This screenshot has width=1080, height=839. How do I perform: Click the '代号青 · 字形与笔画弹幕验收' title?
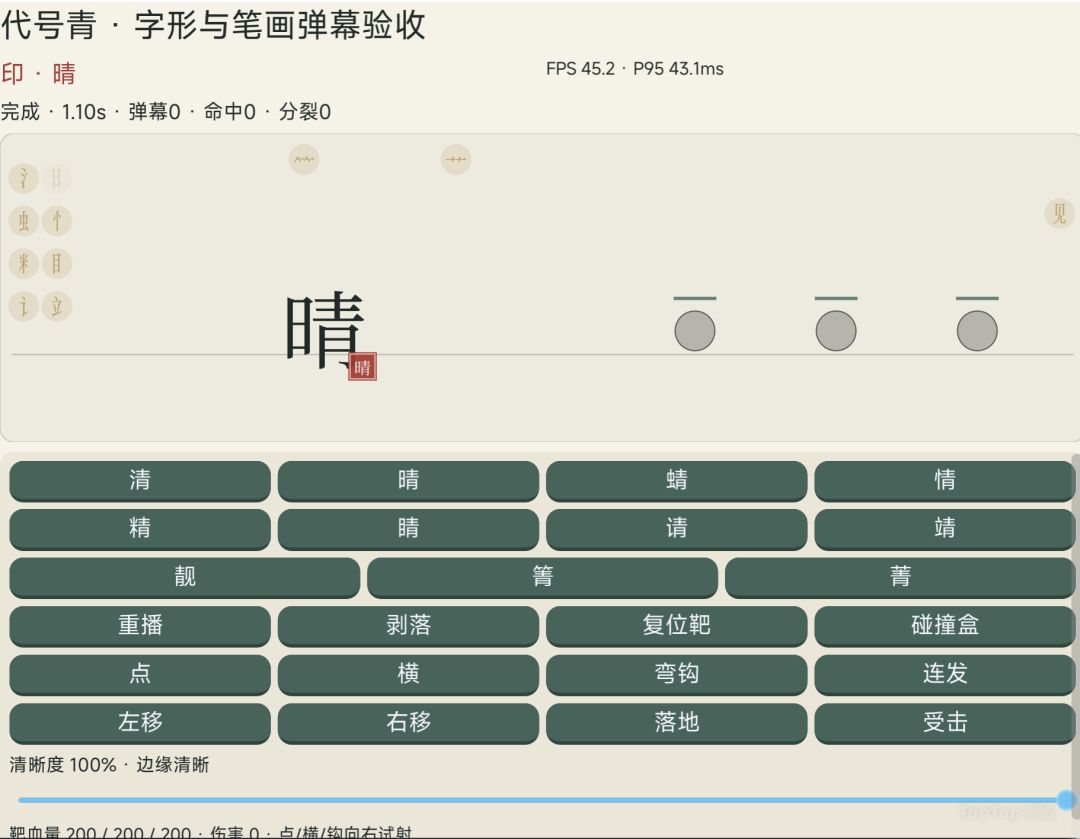coord(213,25)
